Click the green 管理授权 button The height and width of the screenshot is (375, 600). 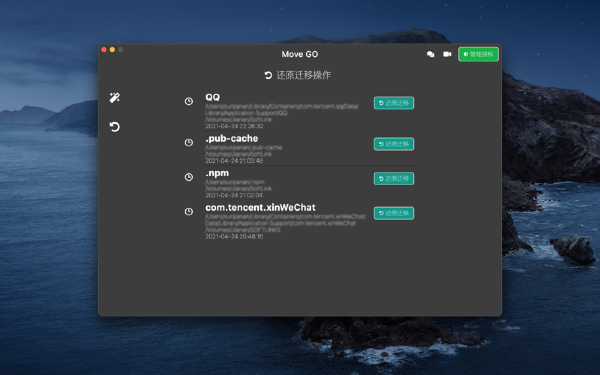tap(478, 54)
